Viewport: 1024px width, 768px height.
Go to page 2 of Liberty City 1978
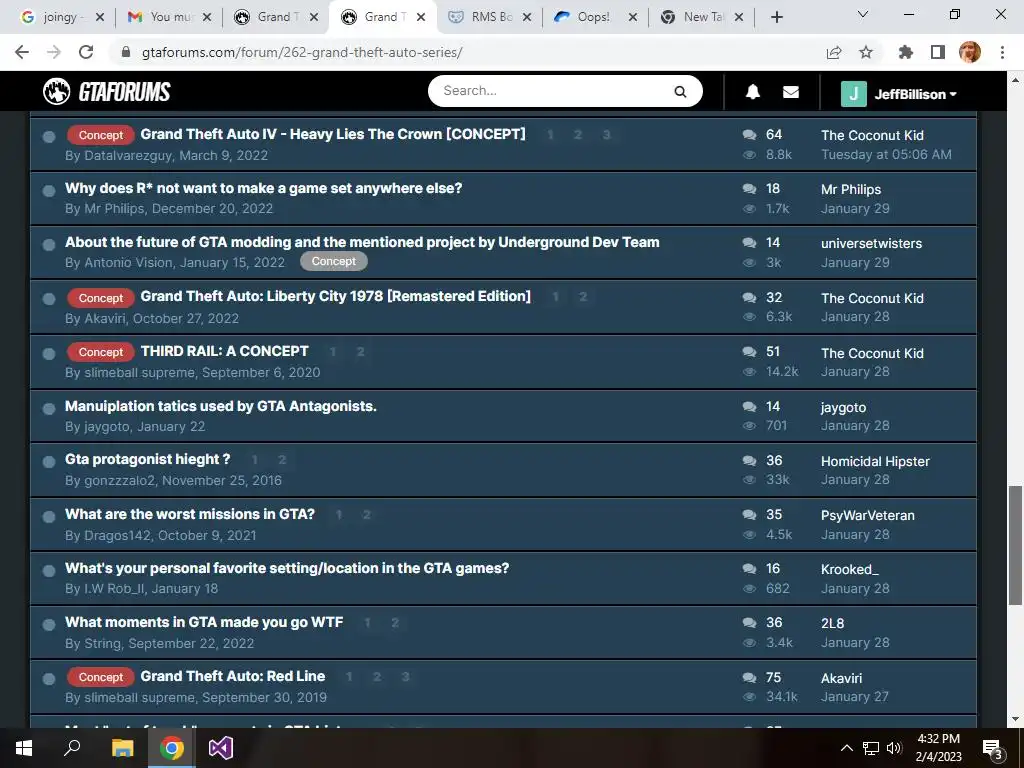click(583, 297)
